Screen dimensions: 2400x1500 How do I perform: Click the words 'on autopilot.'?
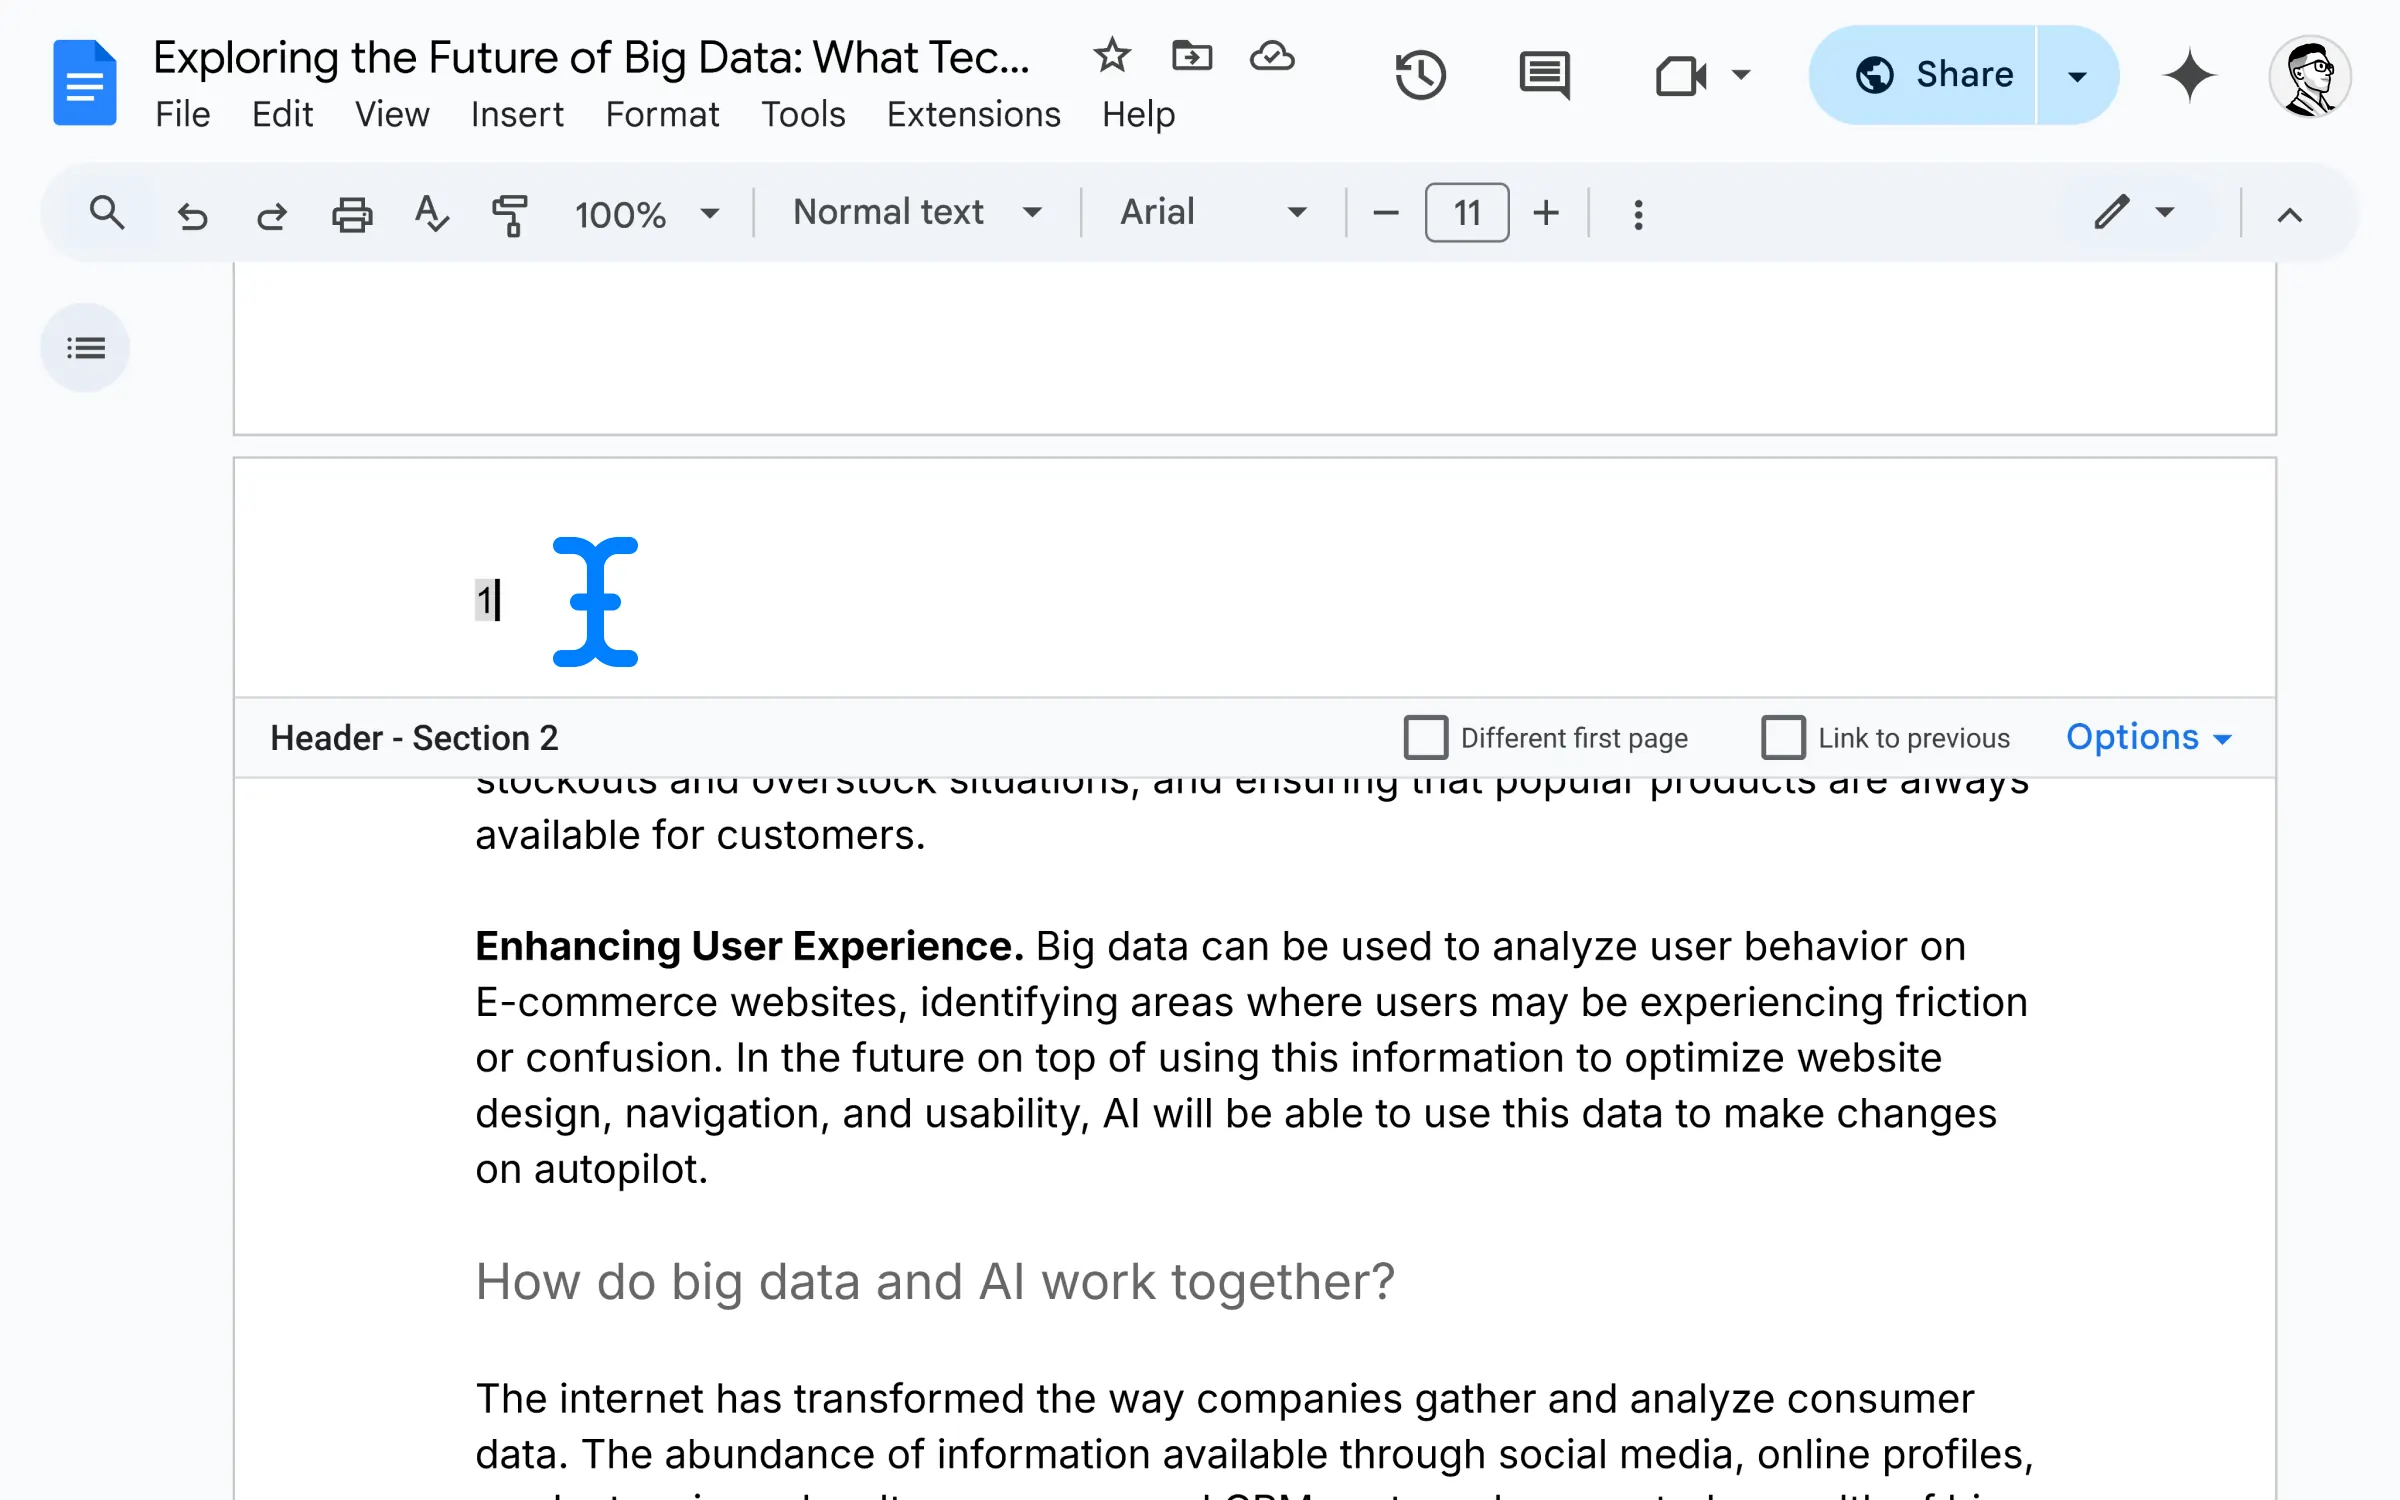click(591, 1169)
